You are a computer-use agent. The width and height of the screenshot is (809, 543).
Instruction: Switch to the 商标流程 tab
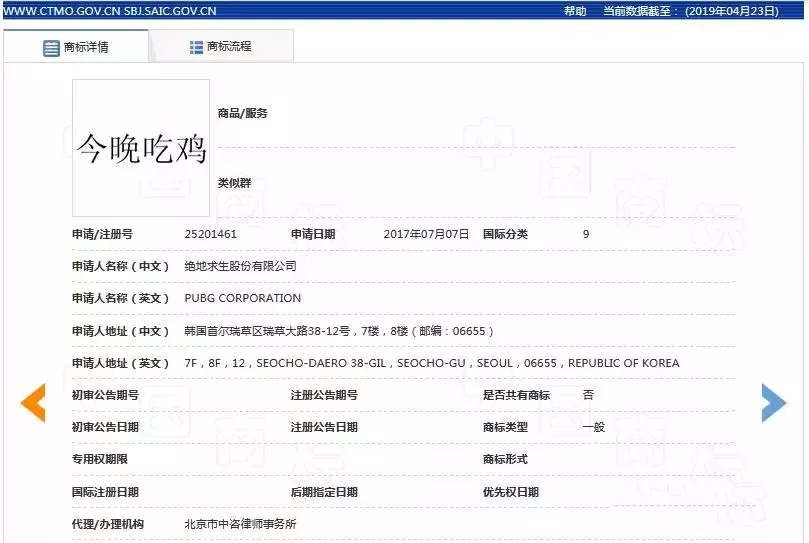pos(221,47)
